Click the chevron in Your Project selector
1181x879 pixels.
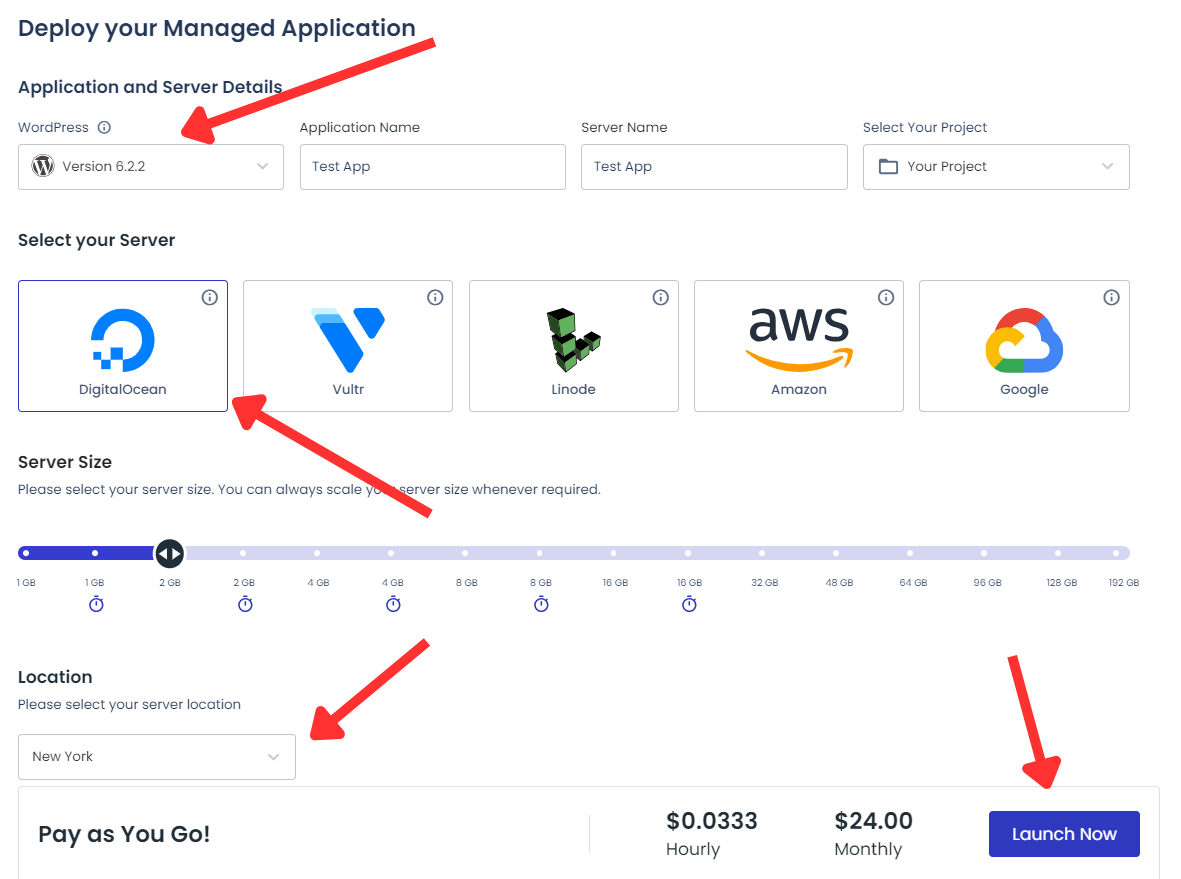pyautogui.click(x=1107, y=166)
